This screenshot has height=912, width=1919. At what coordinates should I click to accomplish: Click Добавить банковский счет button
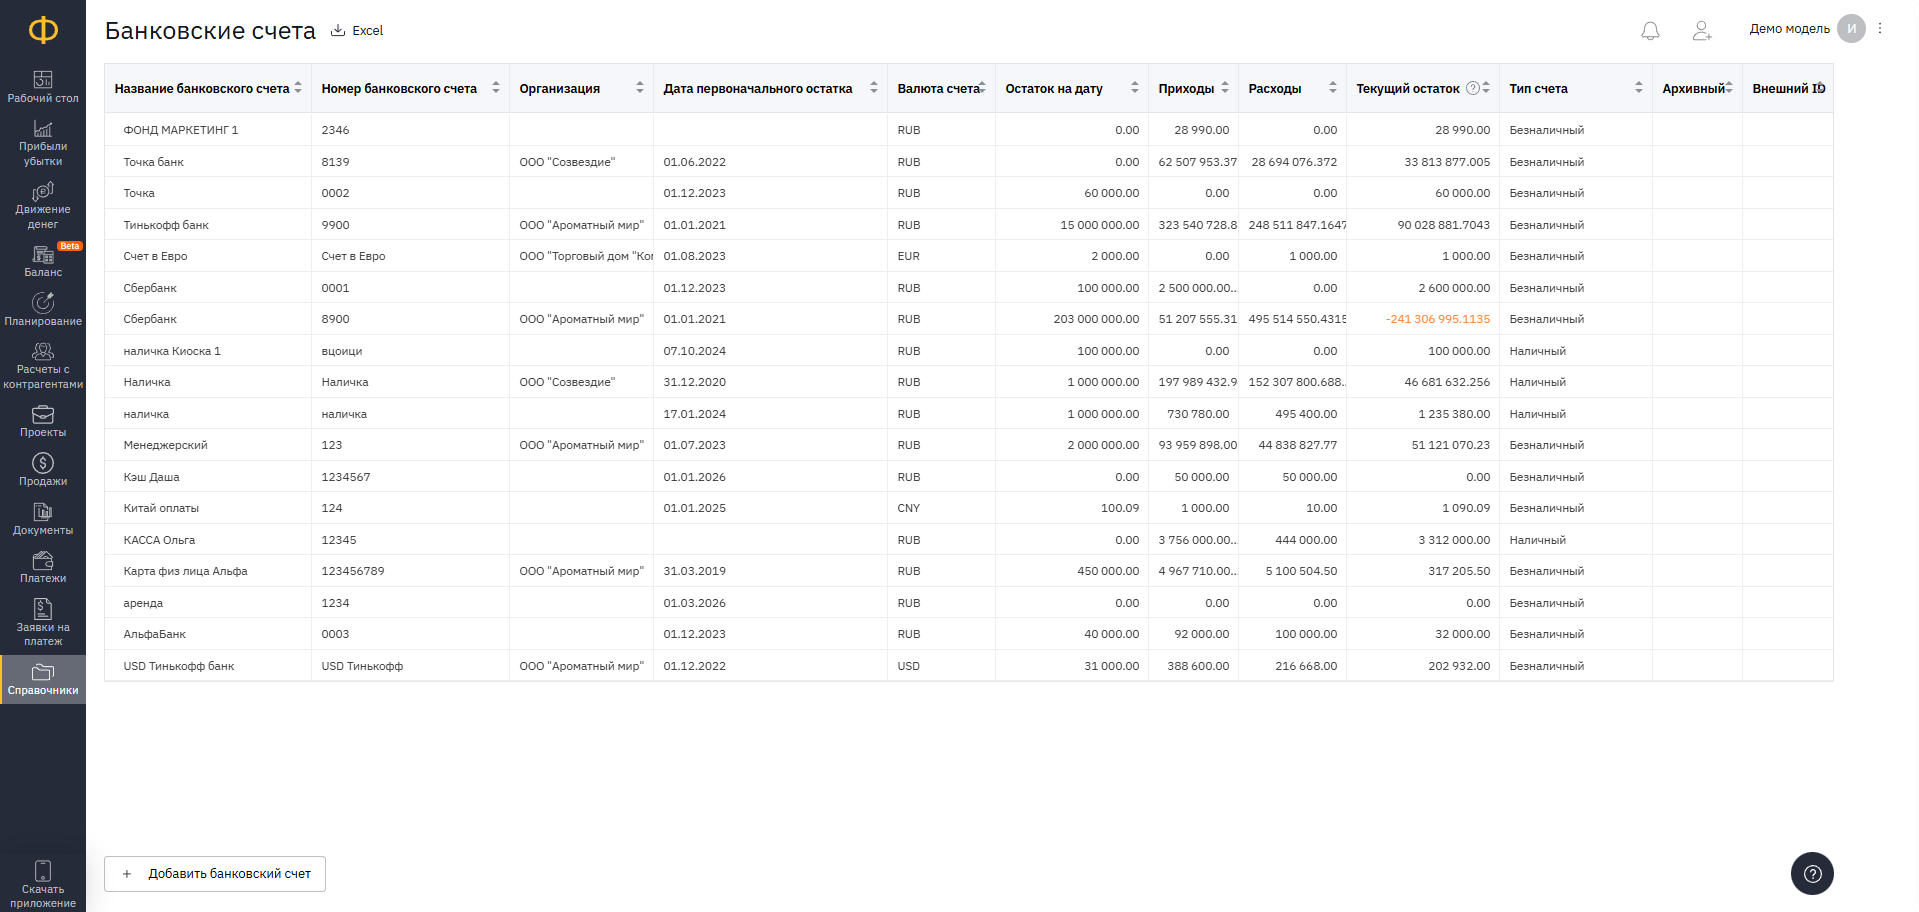[x=215, y=874]
